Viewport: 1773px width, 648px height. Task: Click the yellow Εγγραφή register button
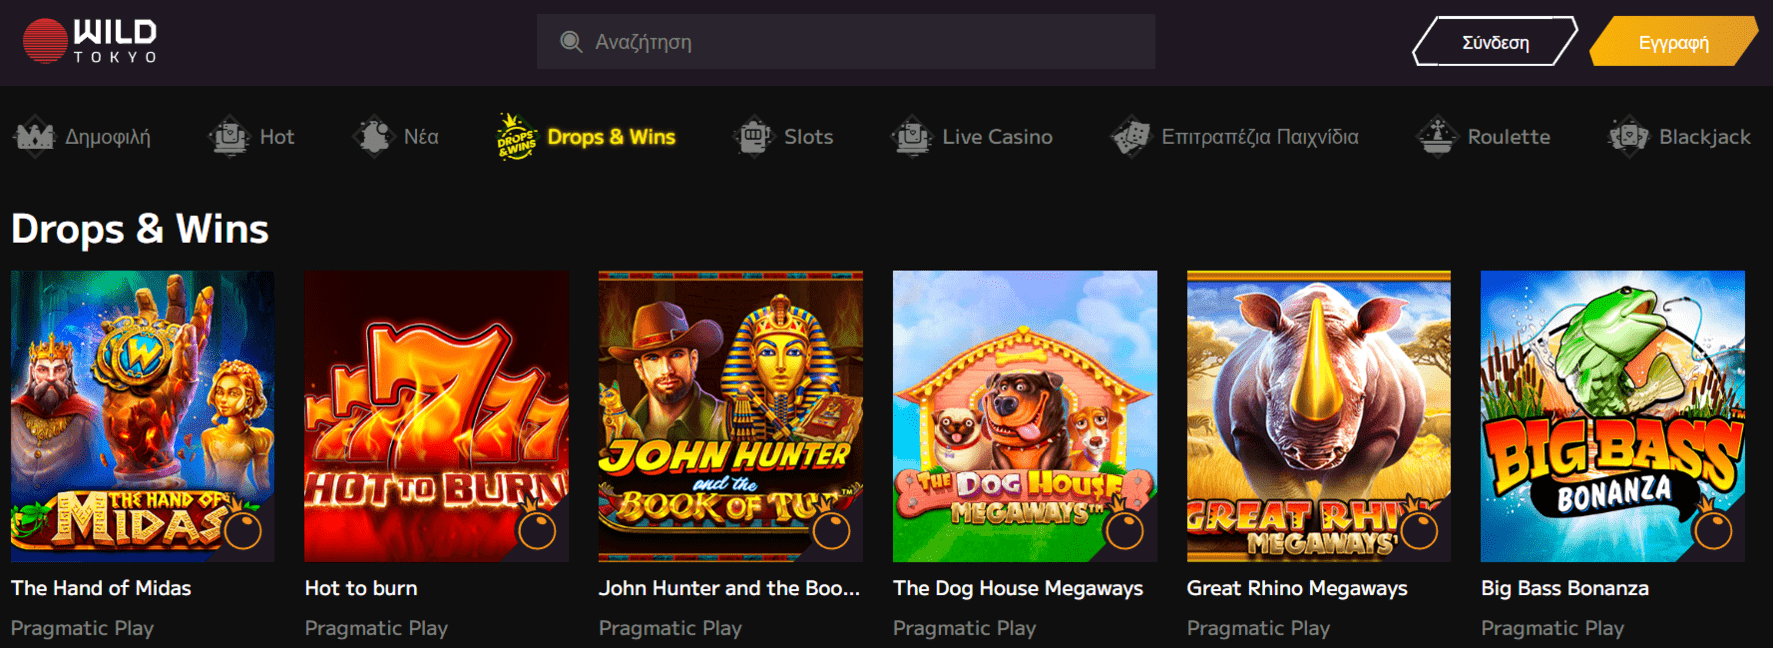pos(1673,42)
